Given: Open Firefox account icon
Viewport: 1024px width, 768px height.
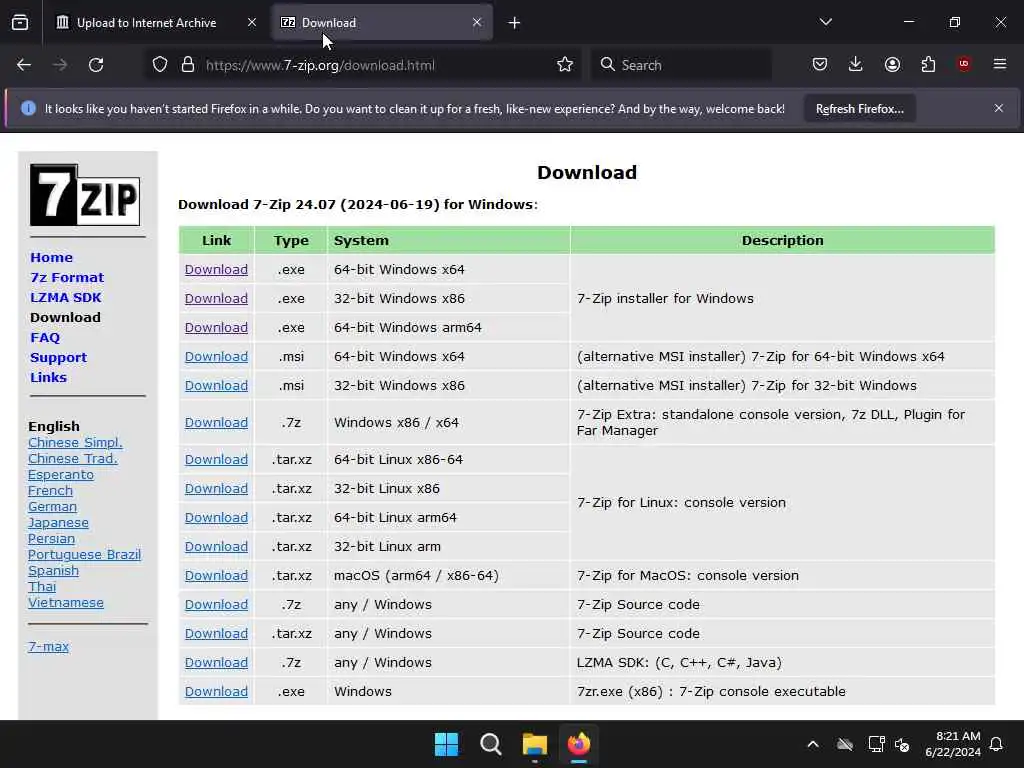Looking at the screenshot, I should [892, 65].
